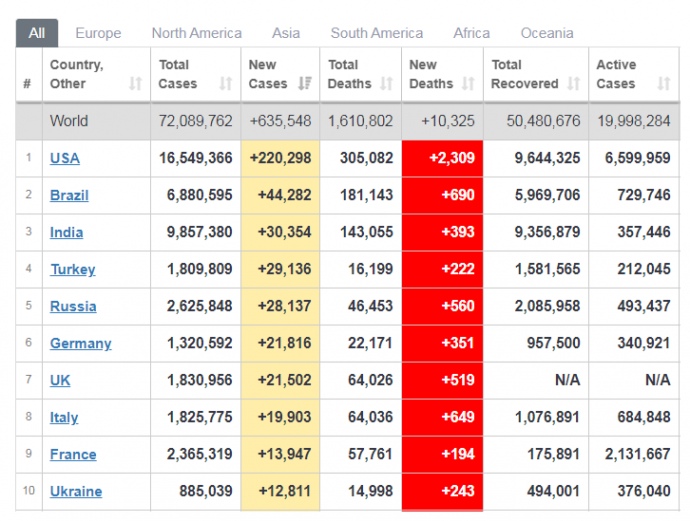This screenshot has width=690, height=521.
Task: Select the Africa tab
Action: coord(471,33)
